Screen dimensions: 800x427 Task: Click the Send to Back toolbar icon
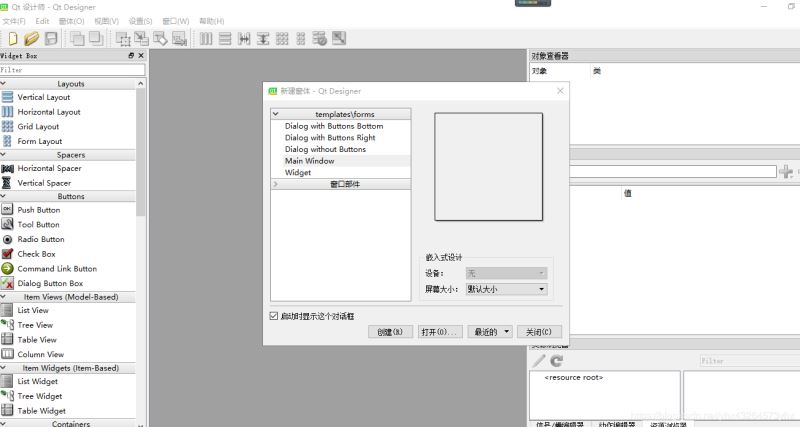77,38
